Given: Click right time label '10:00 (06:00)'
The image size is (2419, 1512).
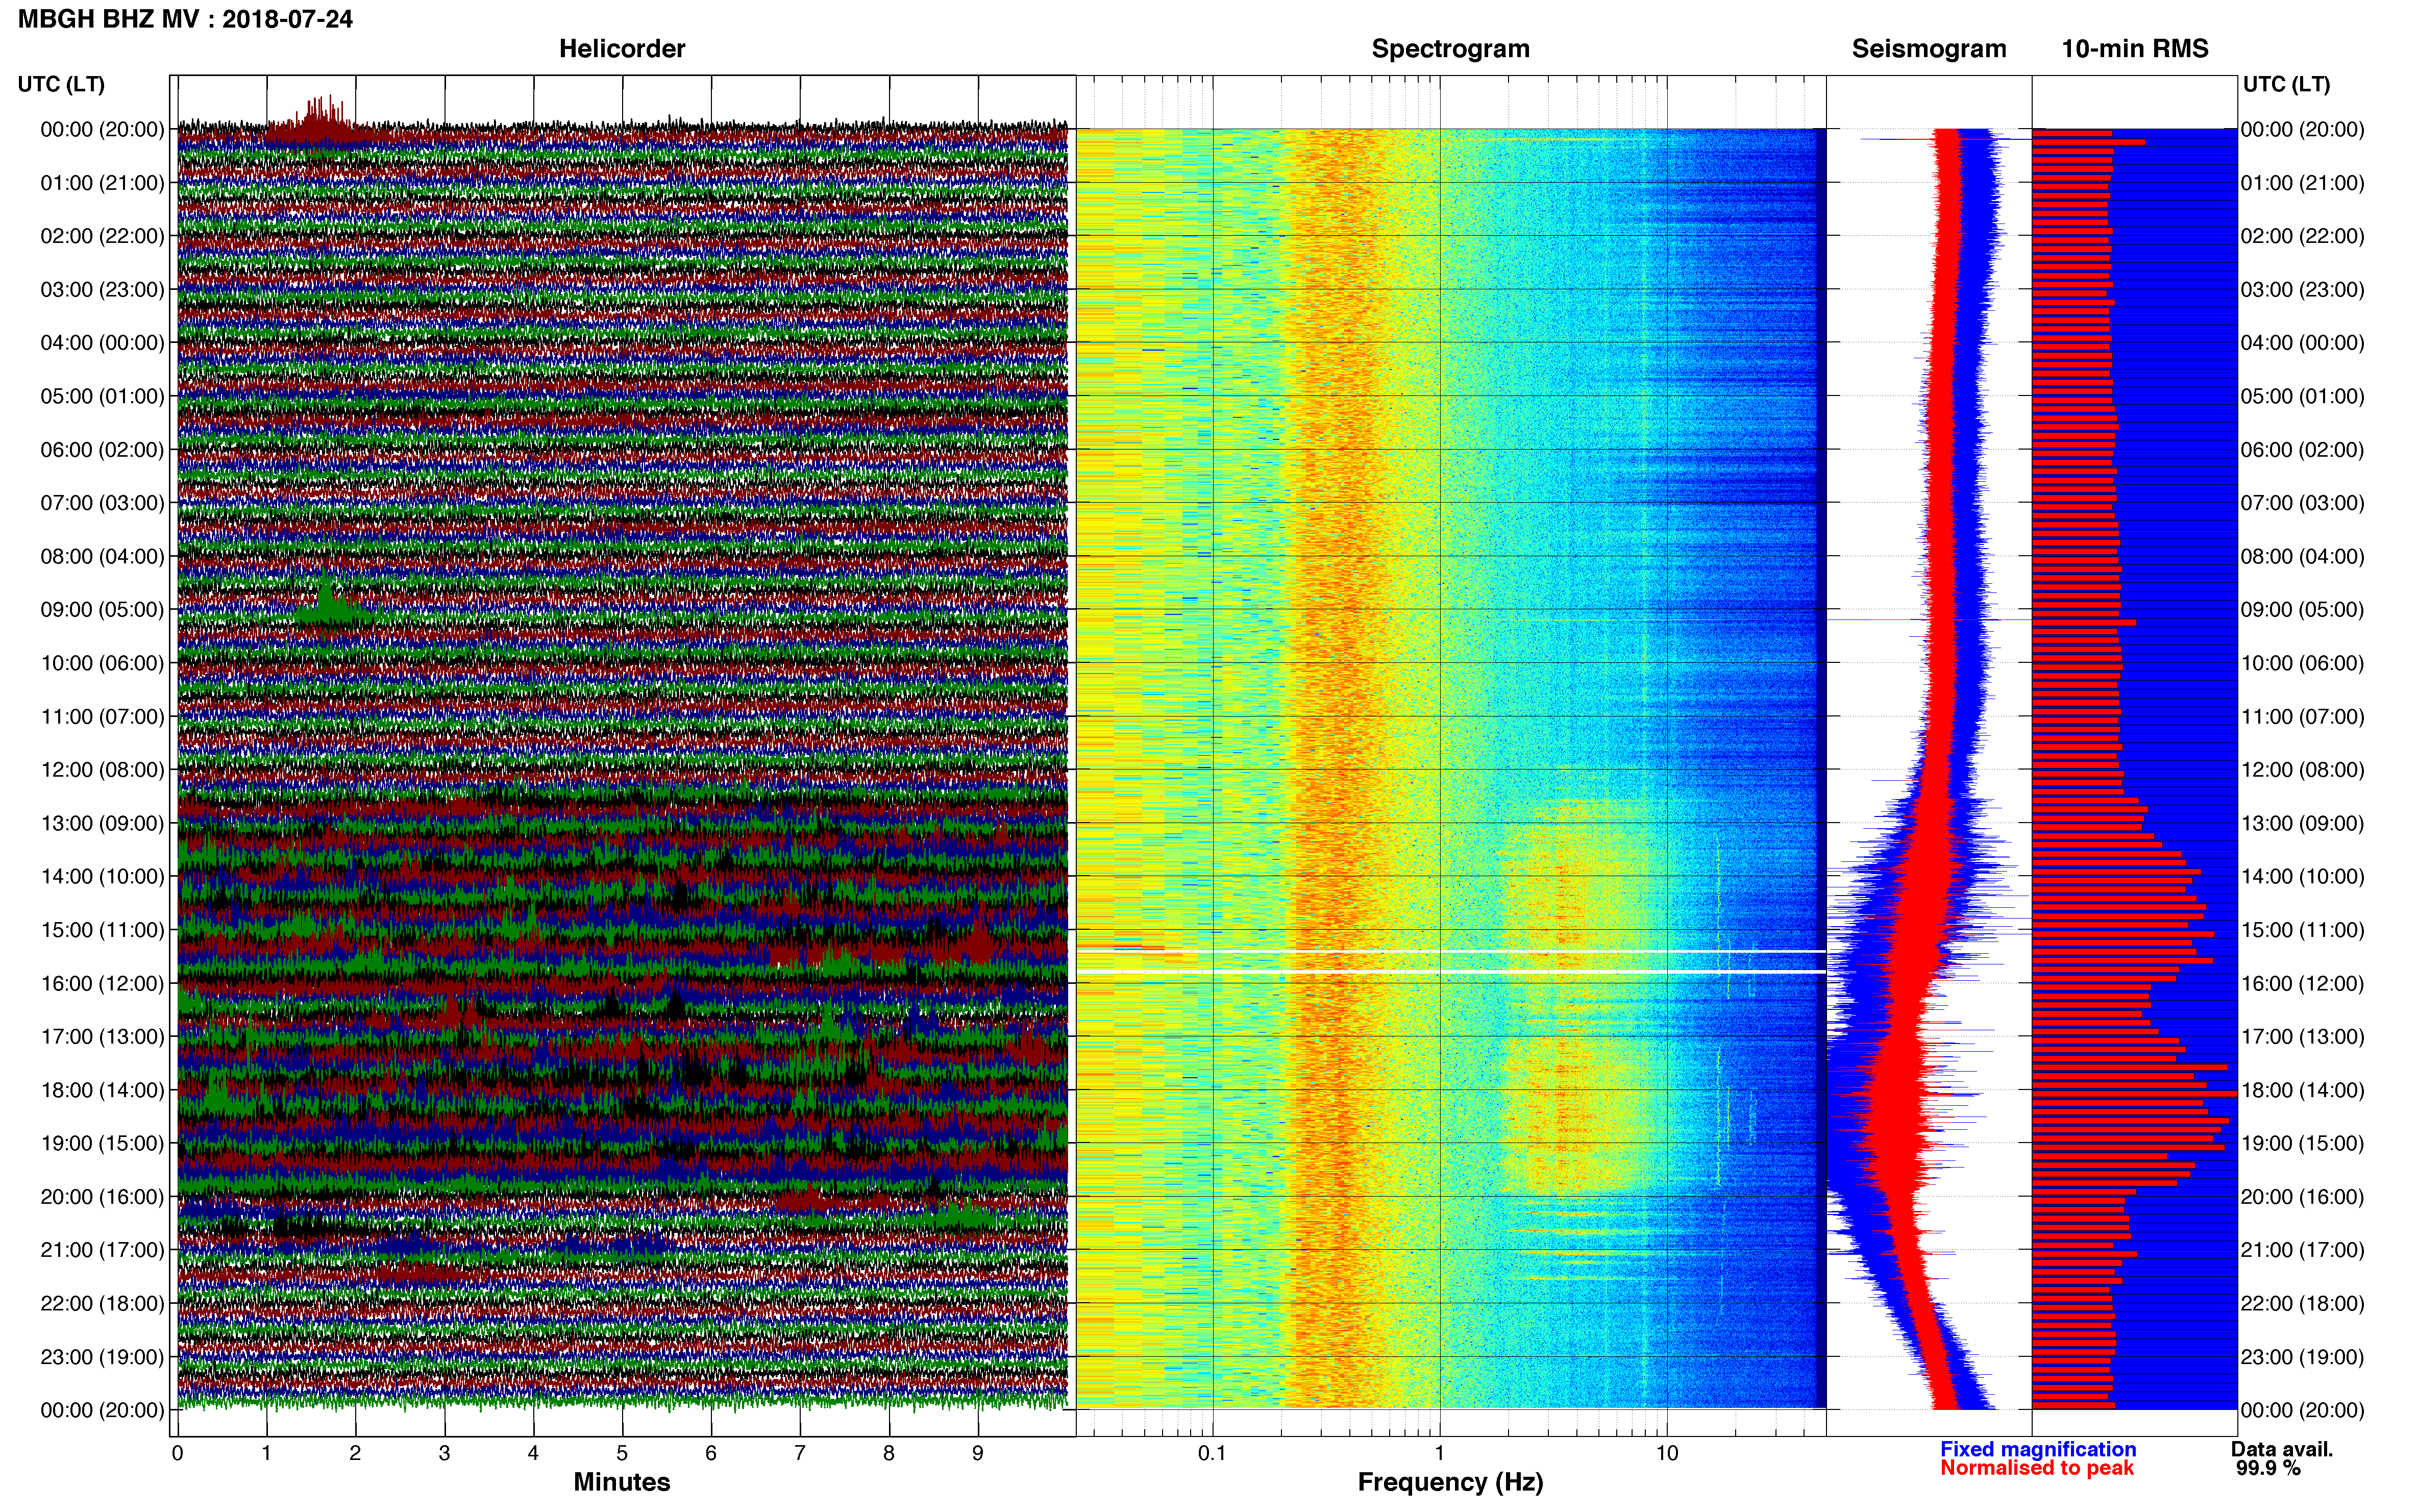Looking at the screenshot, I should (x=2302, y=663).
